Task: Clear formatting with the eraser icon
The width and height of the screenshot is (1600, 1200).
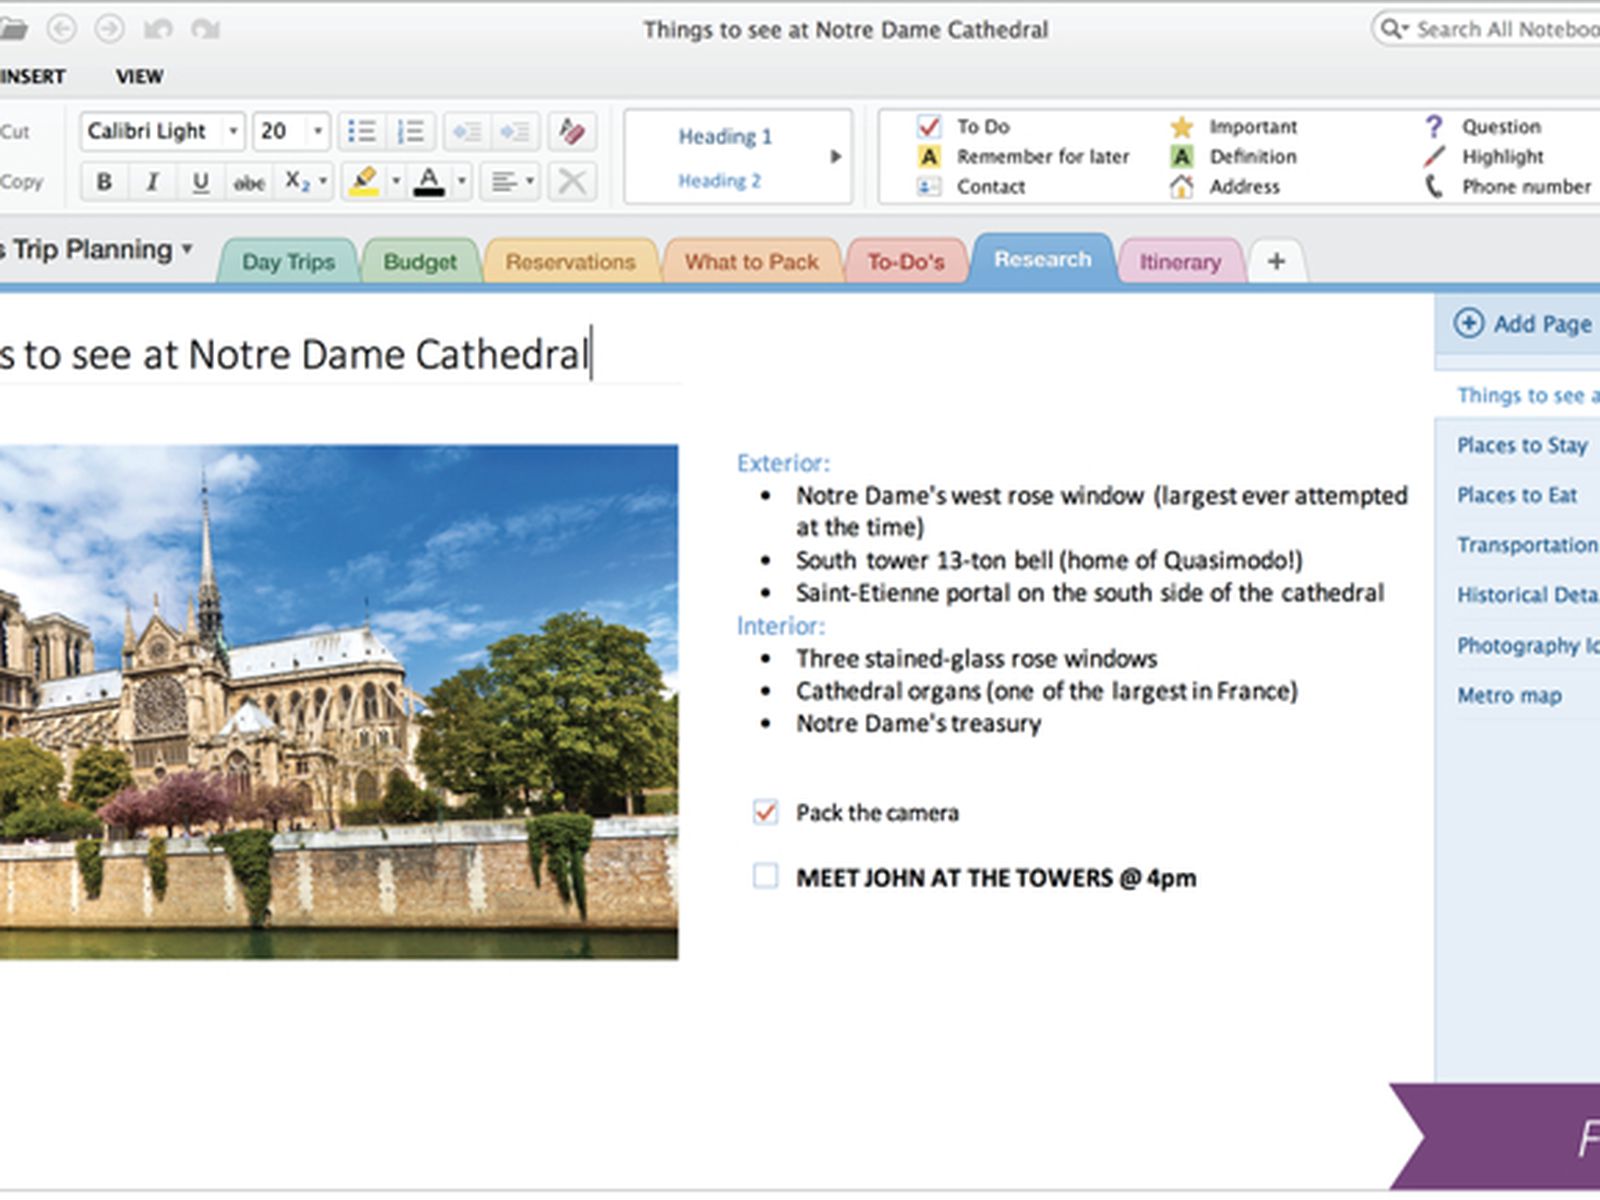Action: (x=572, y=131)
